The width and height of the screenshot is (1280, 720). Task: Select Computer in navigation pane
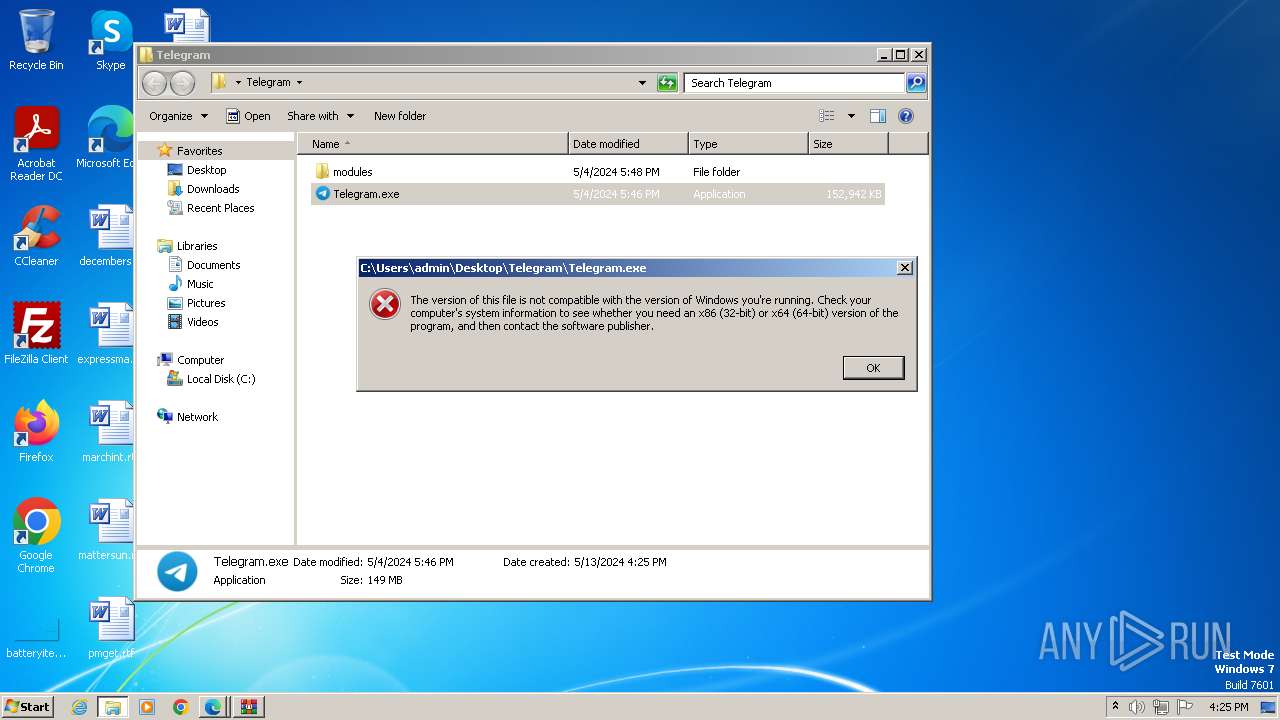point(200,360)
